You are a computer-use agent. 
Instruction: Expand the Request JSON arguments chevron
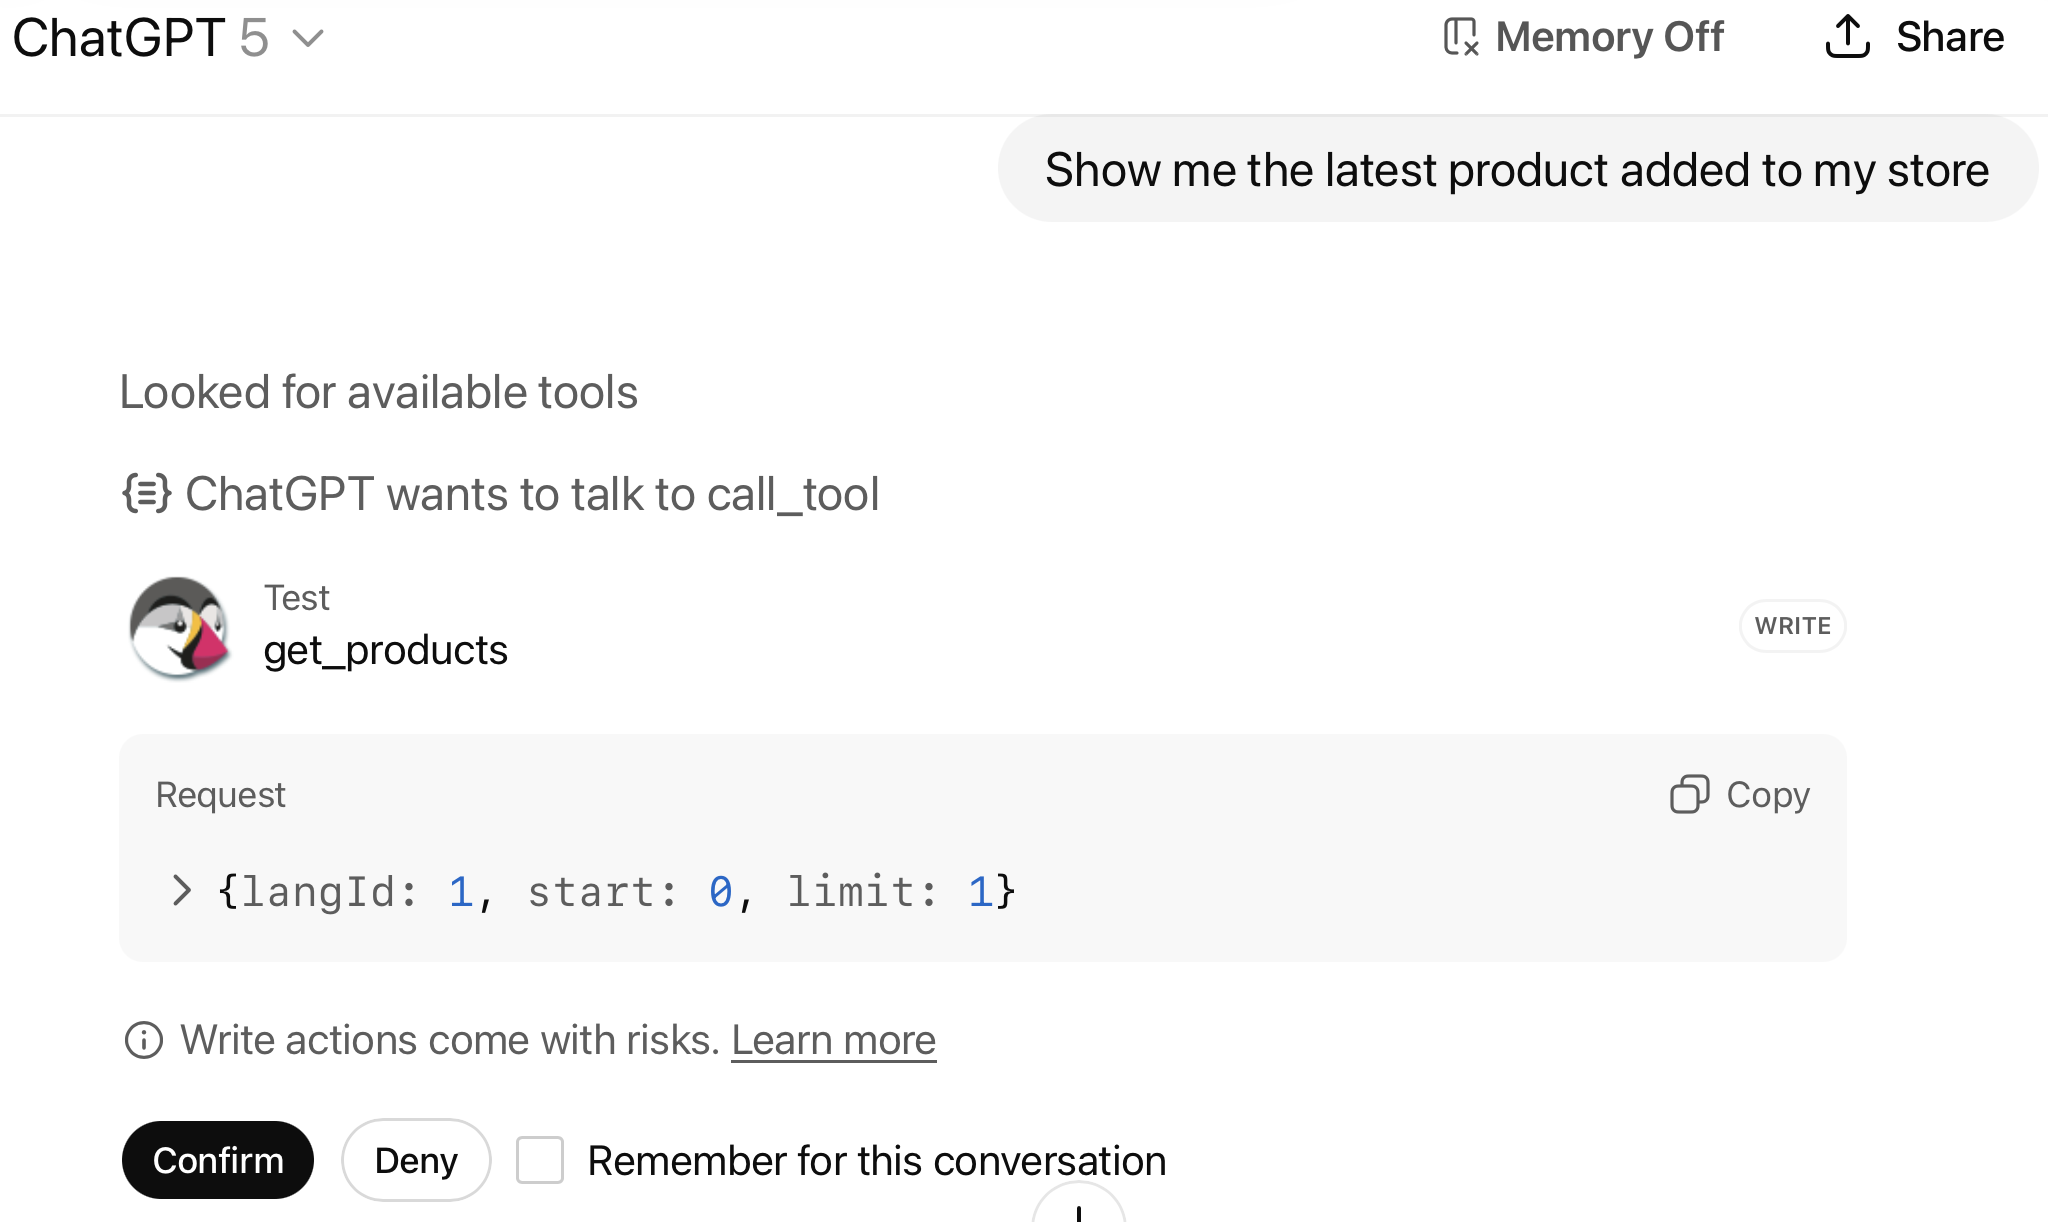tap(181, 890)
